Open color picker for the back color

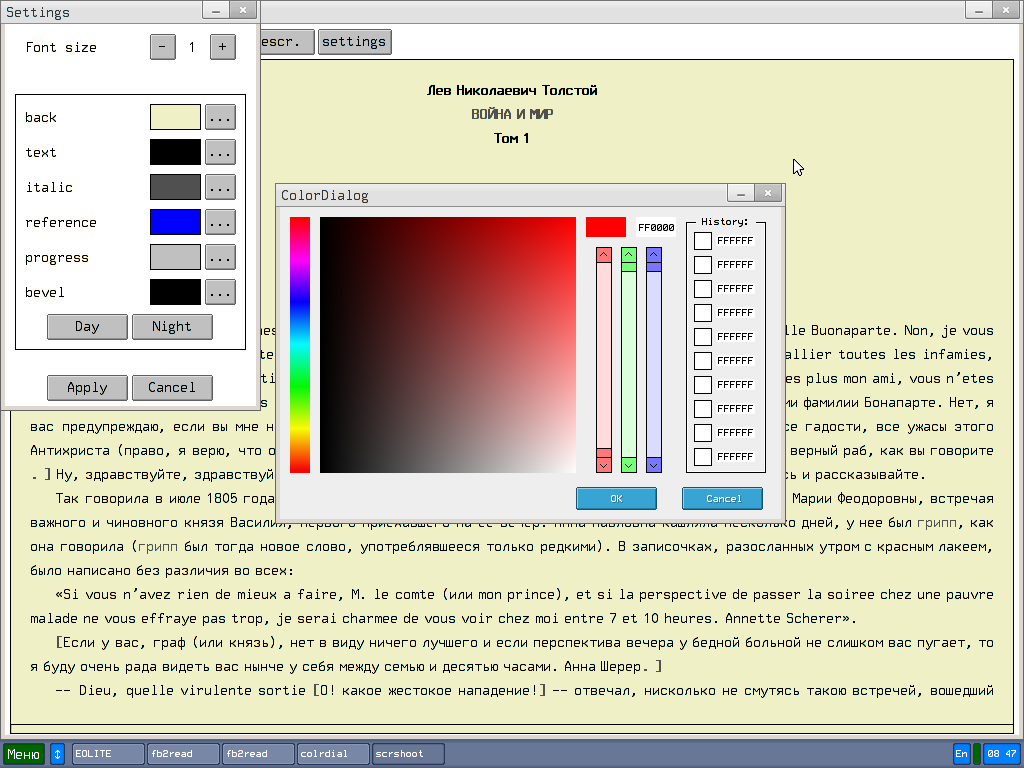(x=220, y=117)
